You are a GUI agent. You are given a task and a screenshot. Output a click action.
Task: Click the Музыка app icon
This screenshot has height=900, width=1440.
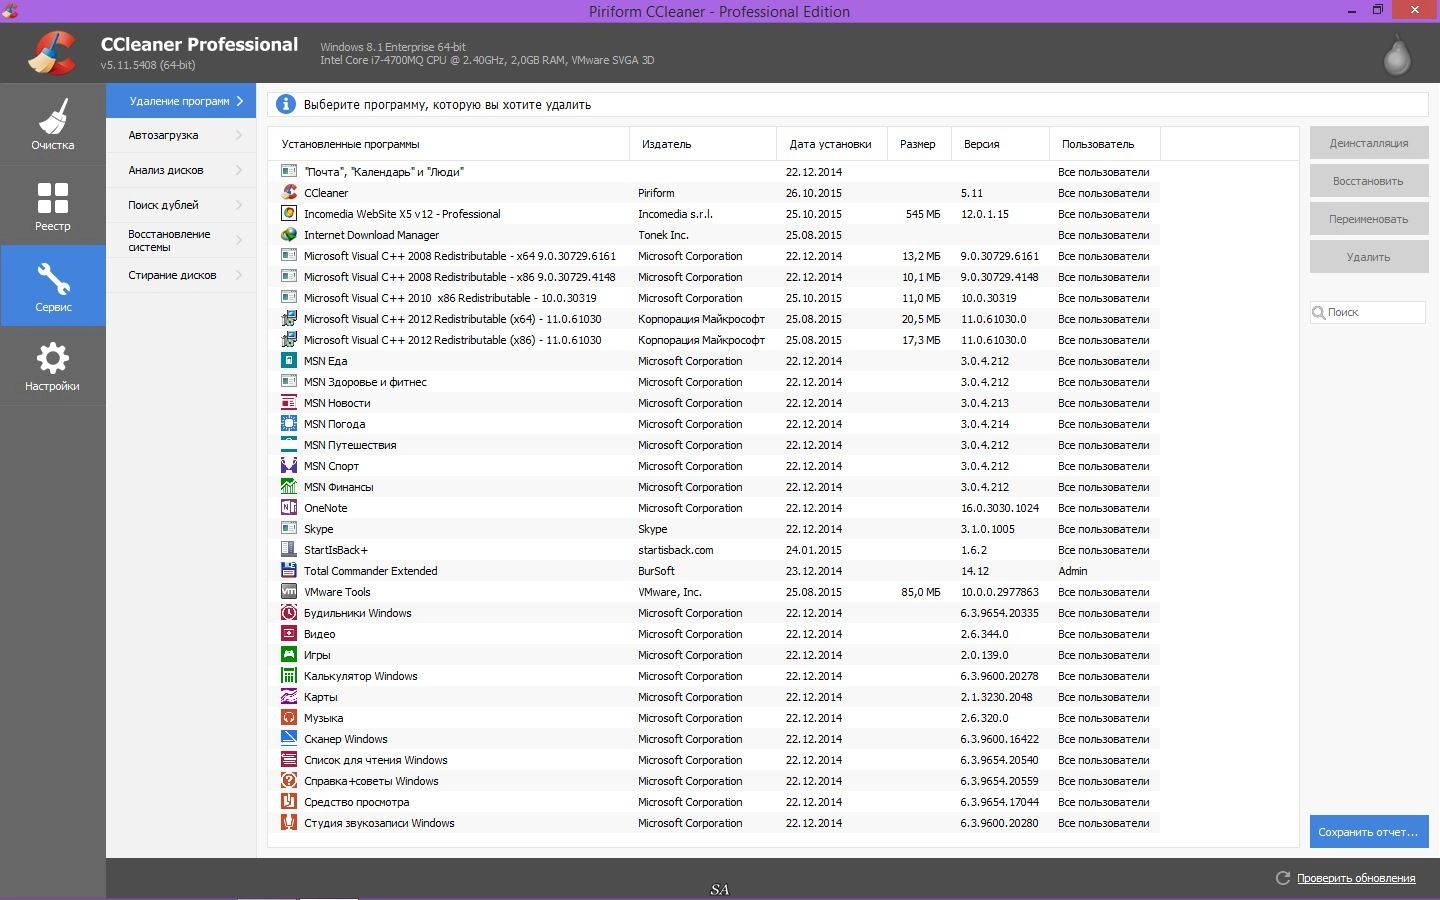tap(289, 717)
